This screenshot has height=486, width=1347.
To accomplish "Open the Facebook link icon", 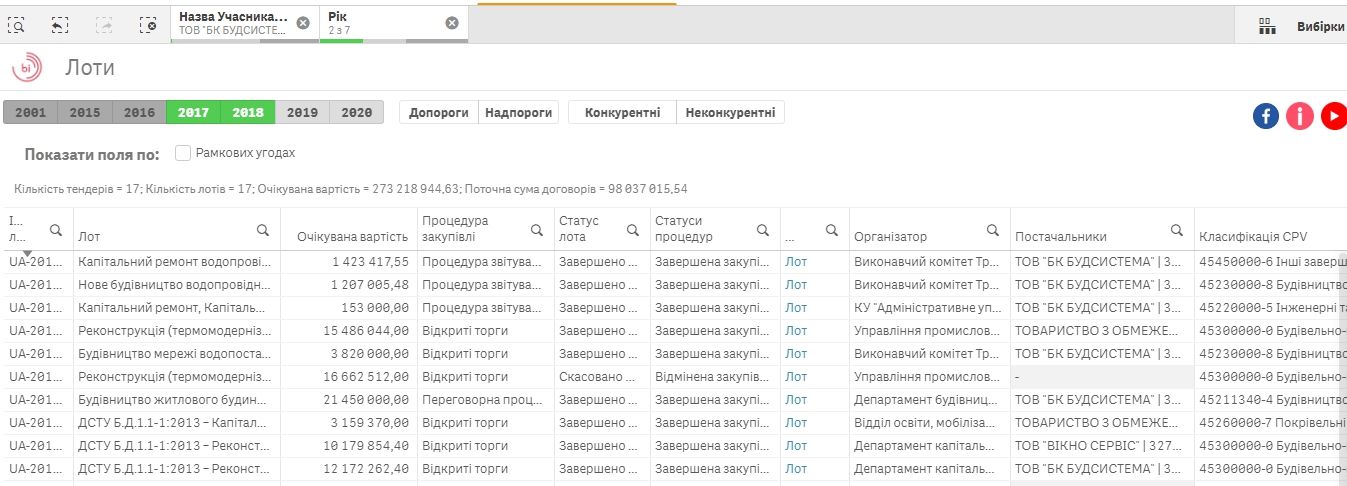I will [x=1266, y=116].
